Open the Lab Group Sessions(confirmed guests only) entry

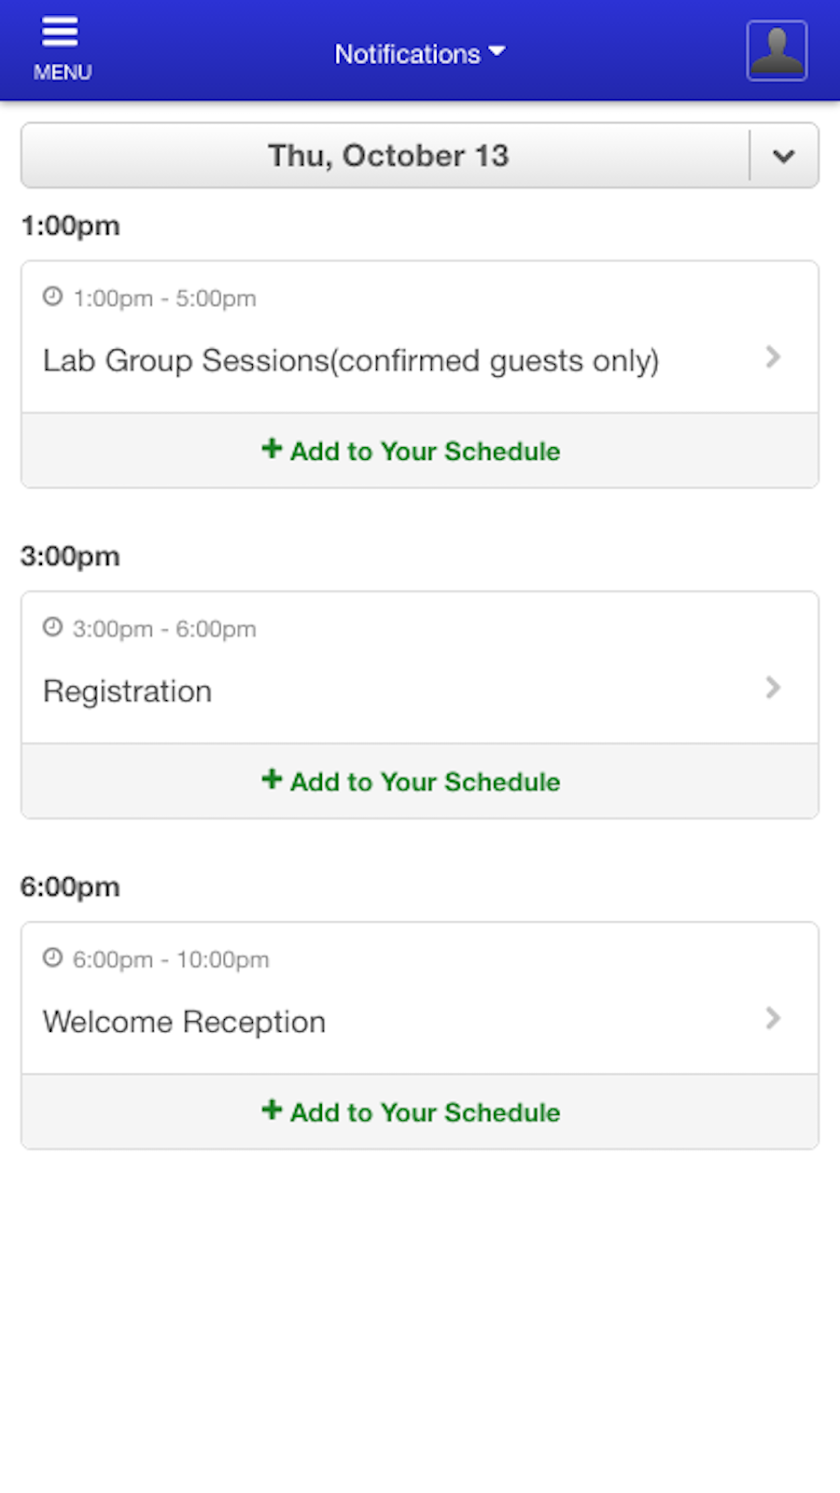tap(420, 337)
